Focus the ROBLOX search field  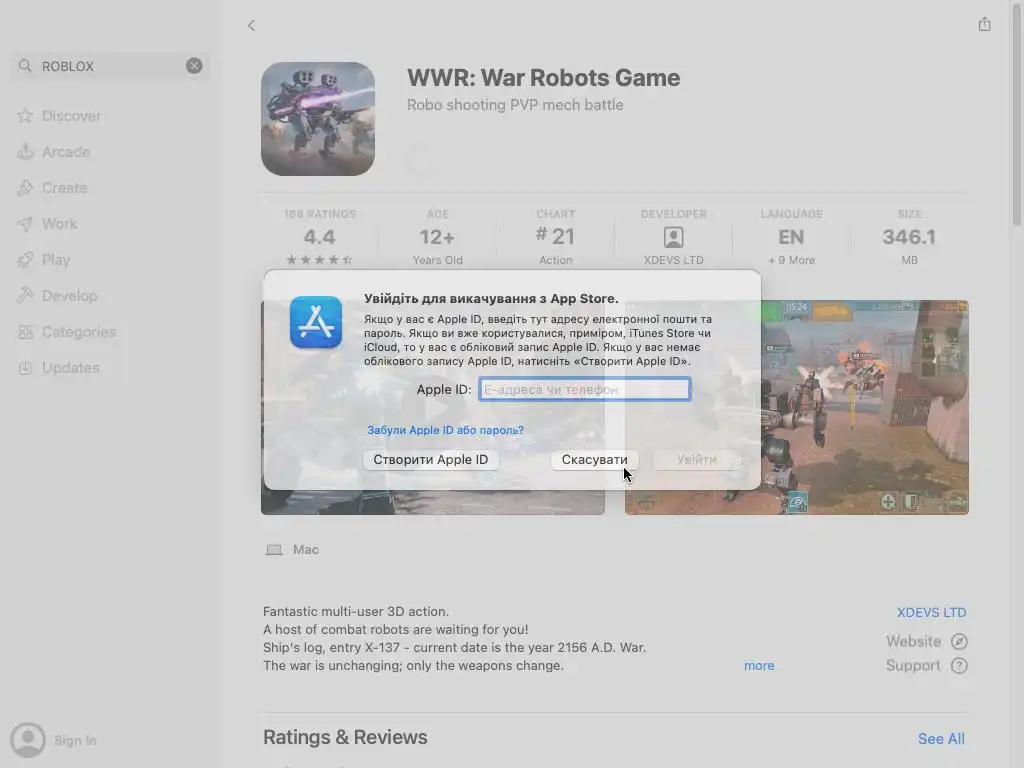click(110, 66)
